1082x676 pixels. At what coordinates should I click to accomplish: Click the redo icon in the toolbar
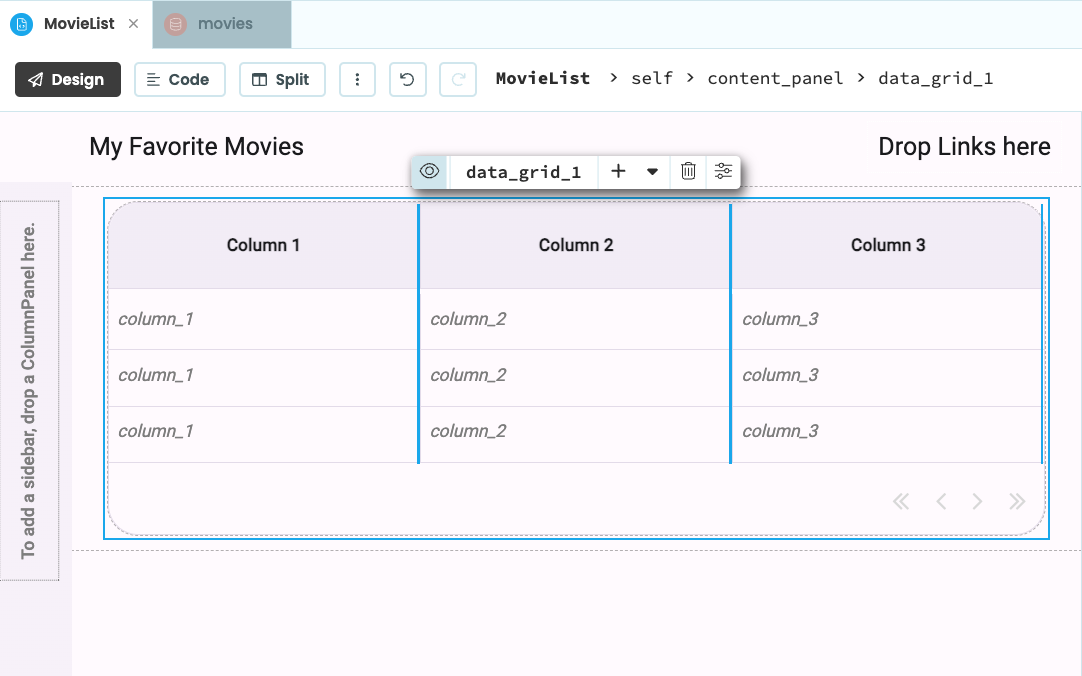(457, 78)
